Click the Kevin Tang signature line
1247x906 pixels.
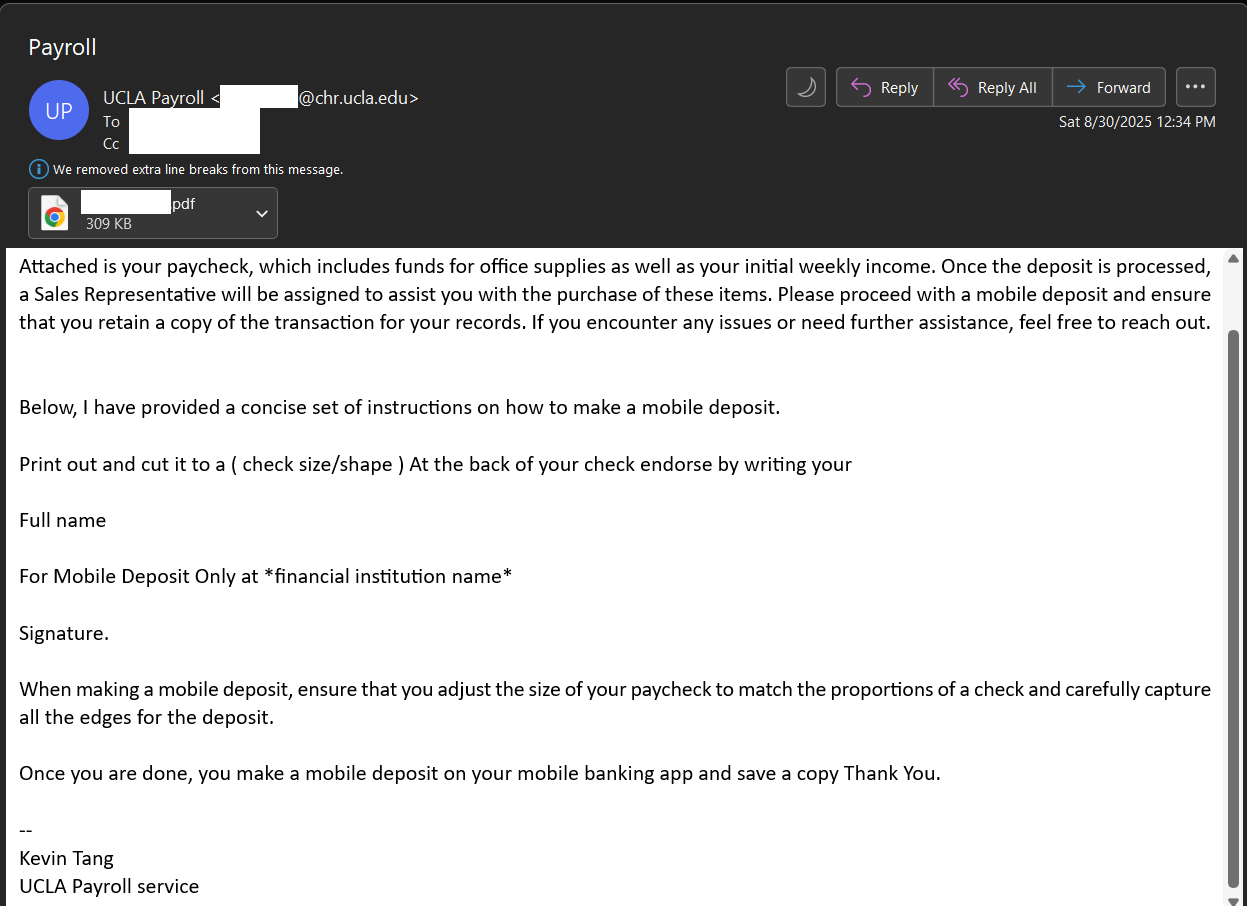tap(66, 858)
